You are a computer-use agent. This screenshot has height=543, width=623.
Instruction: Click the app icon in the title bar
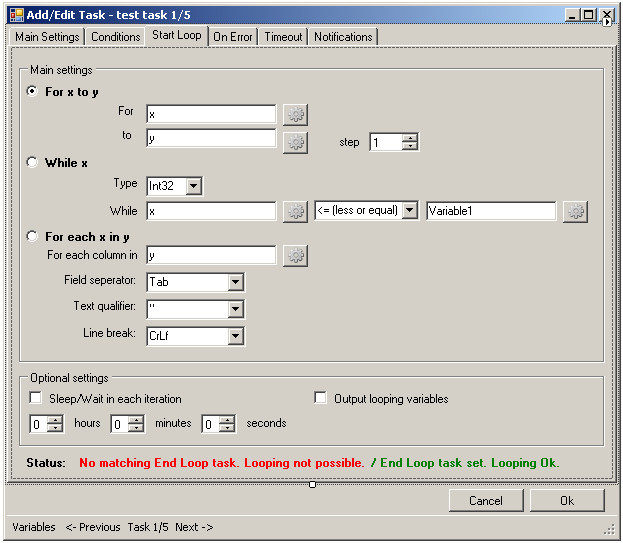point(16,15)
